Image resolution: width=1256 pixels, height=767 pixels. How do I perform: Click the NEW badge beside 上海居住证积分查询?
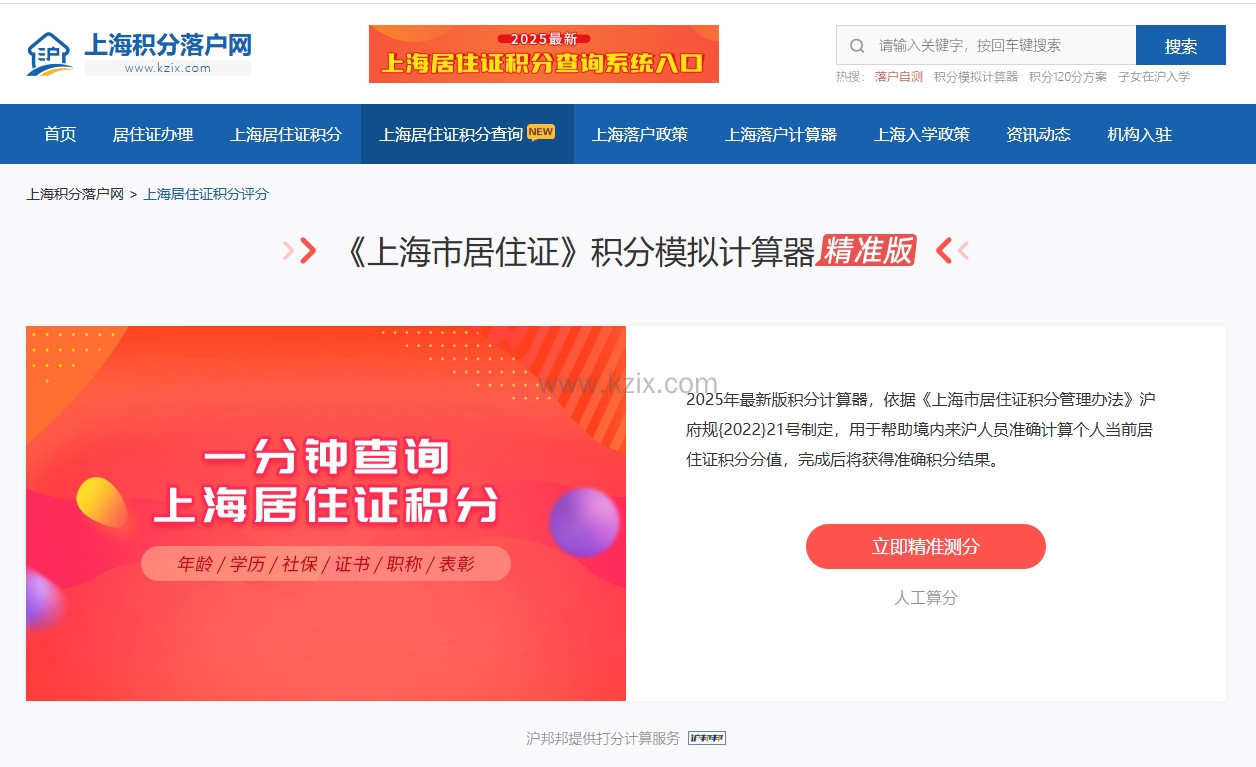(541, 132)
